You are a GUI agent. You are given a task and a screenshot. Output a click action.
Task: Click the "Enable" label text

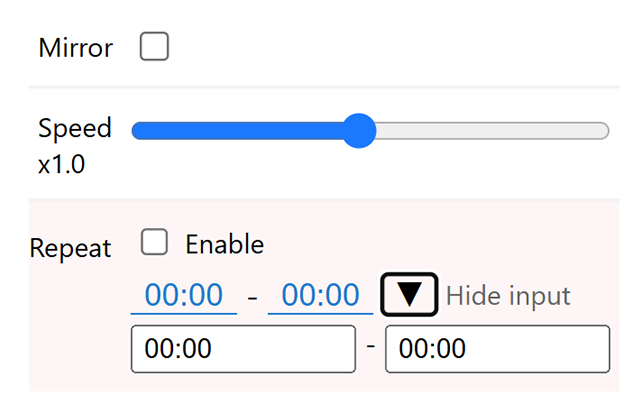click(x=224, y=244)
